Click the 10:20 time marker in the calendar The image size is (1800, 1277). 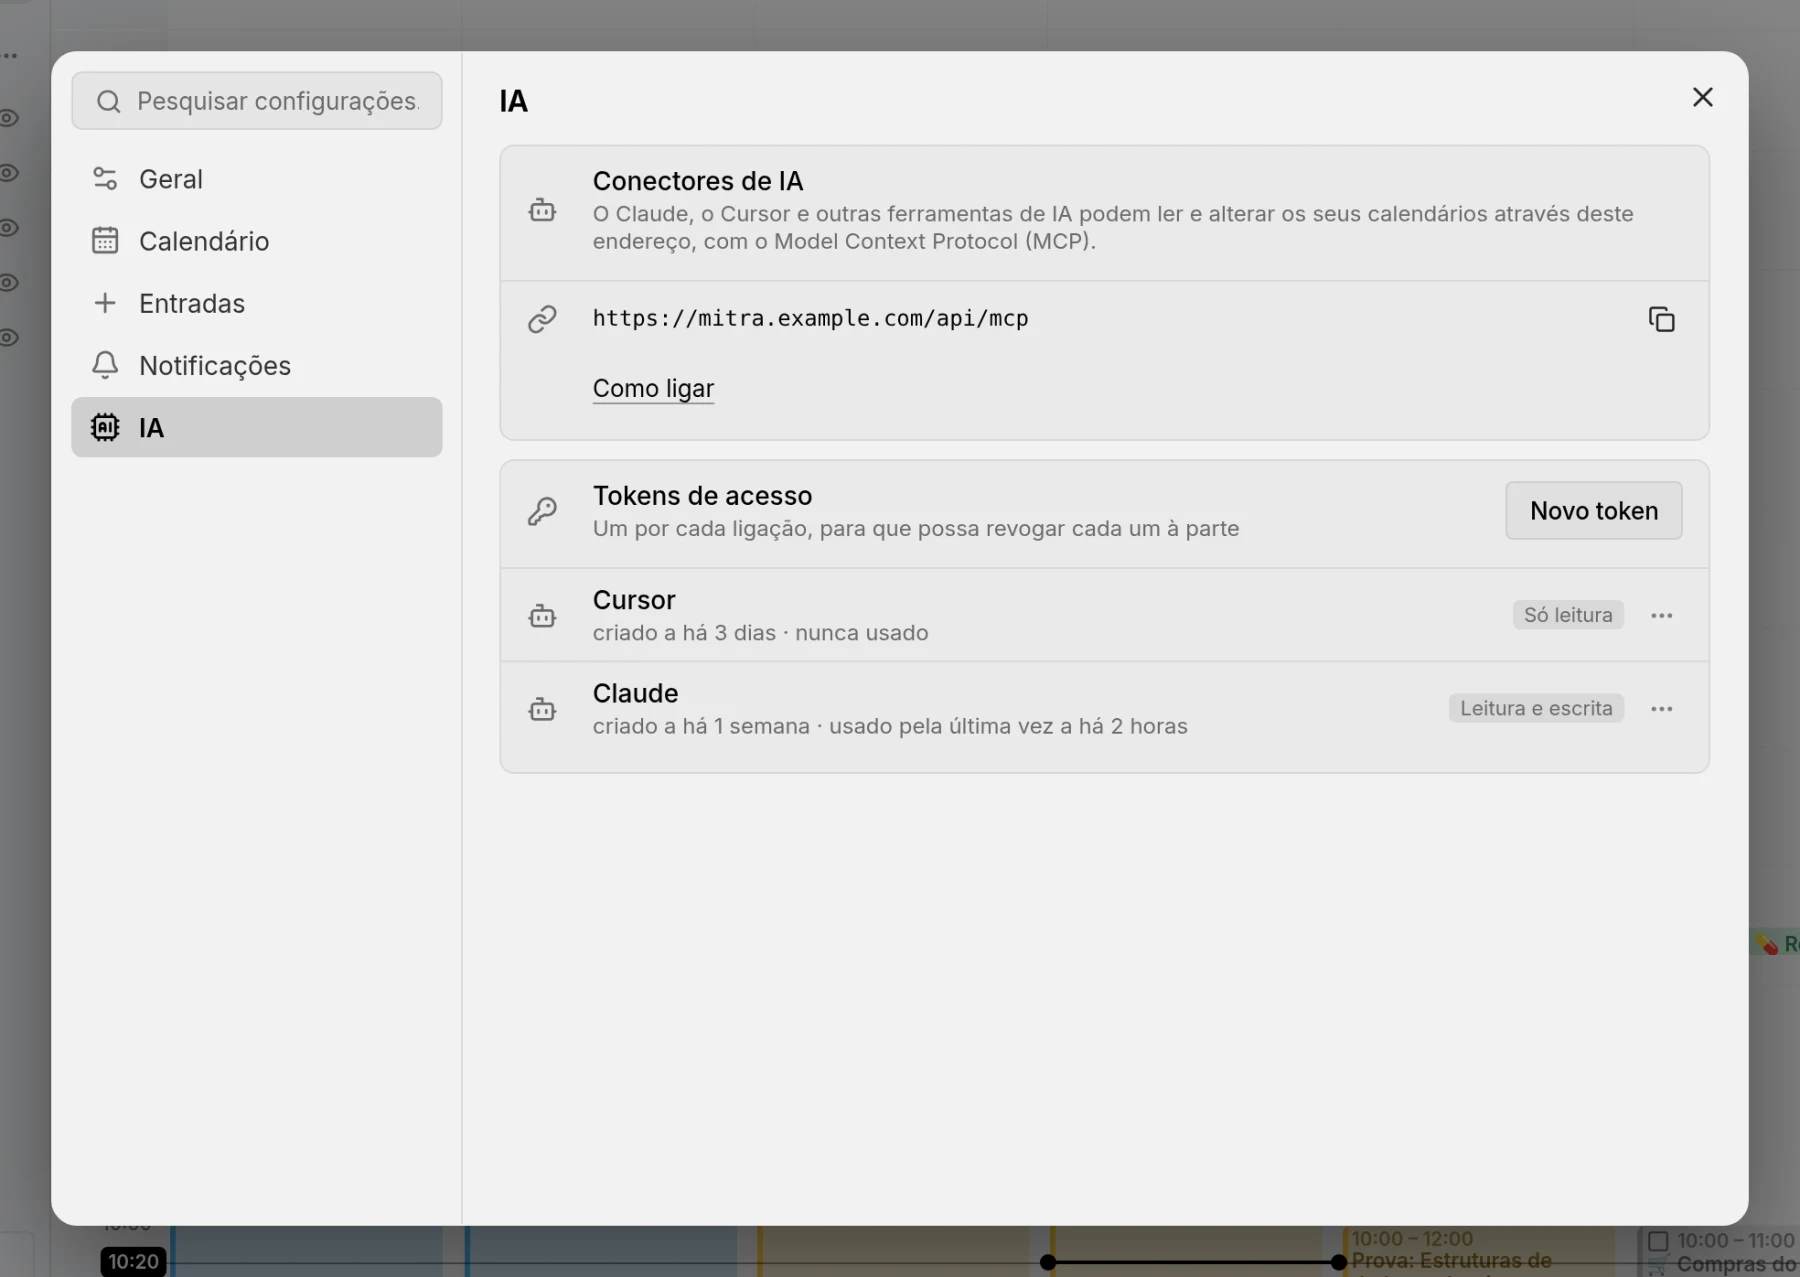point(134,1262)
